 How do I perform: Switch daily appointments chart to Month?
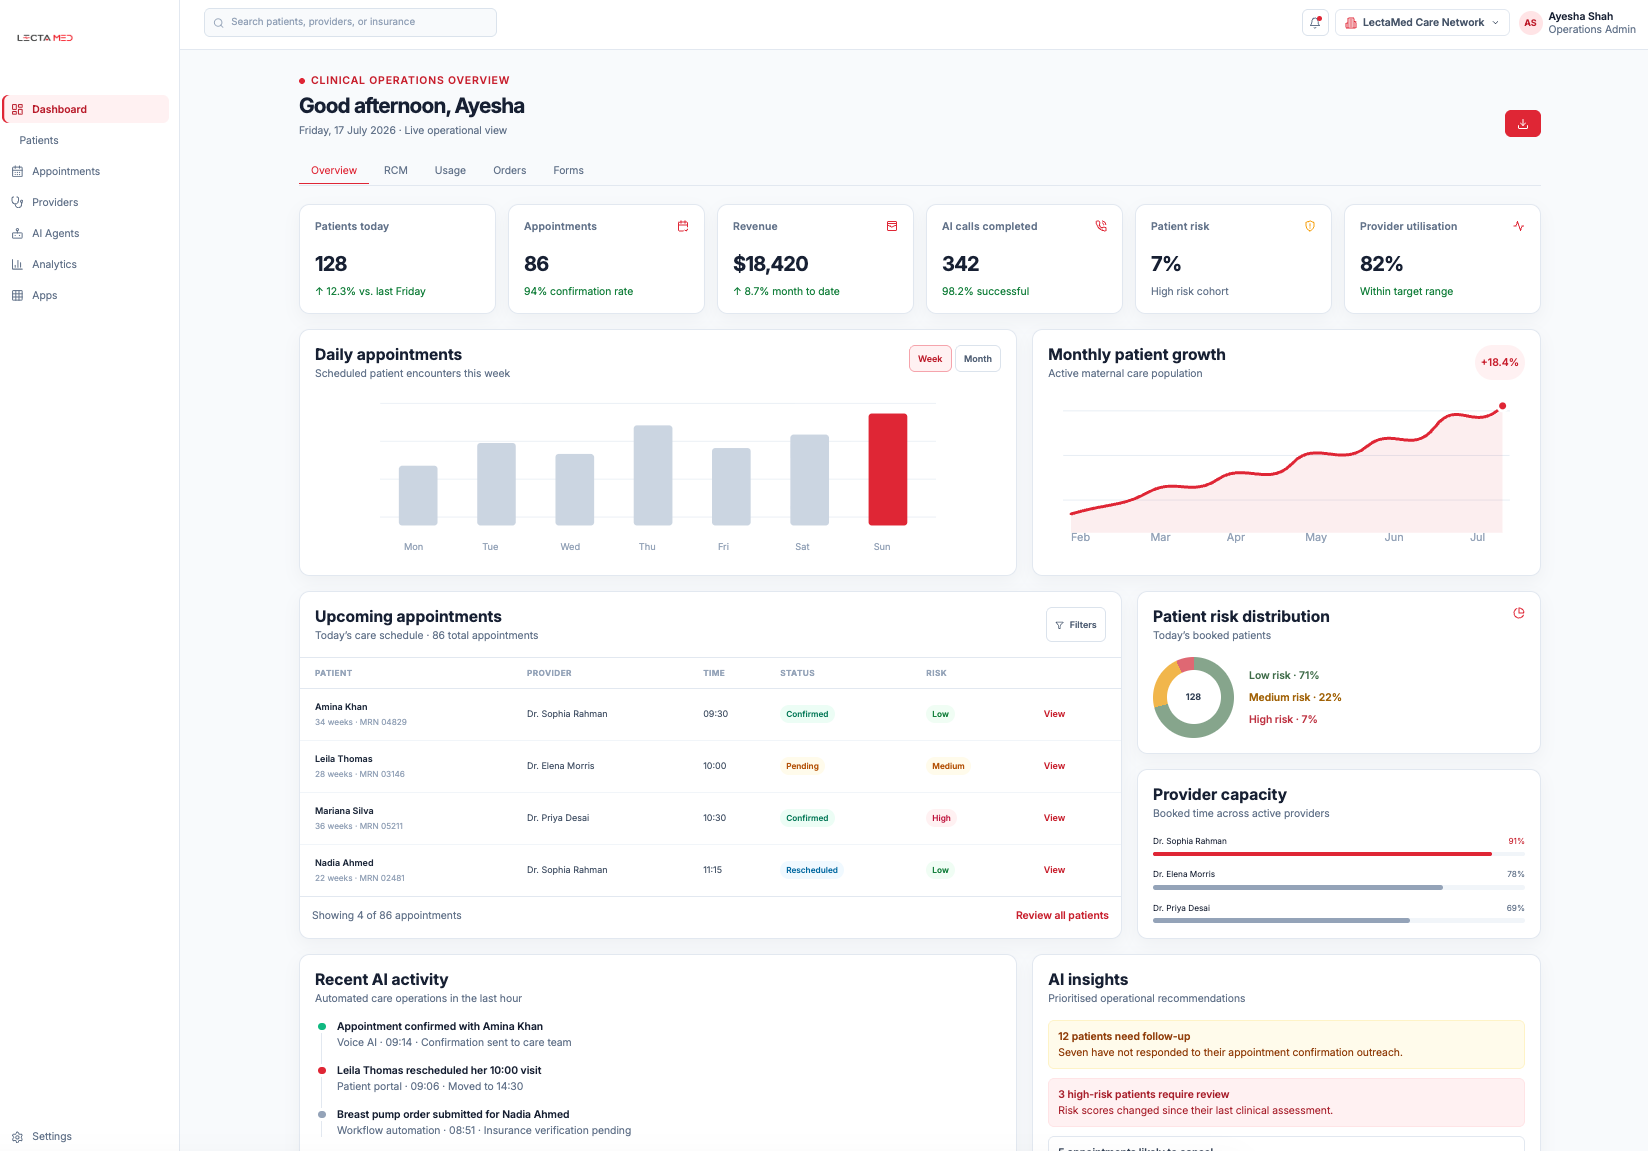click(978, 359)
